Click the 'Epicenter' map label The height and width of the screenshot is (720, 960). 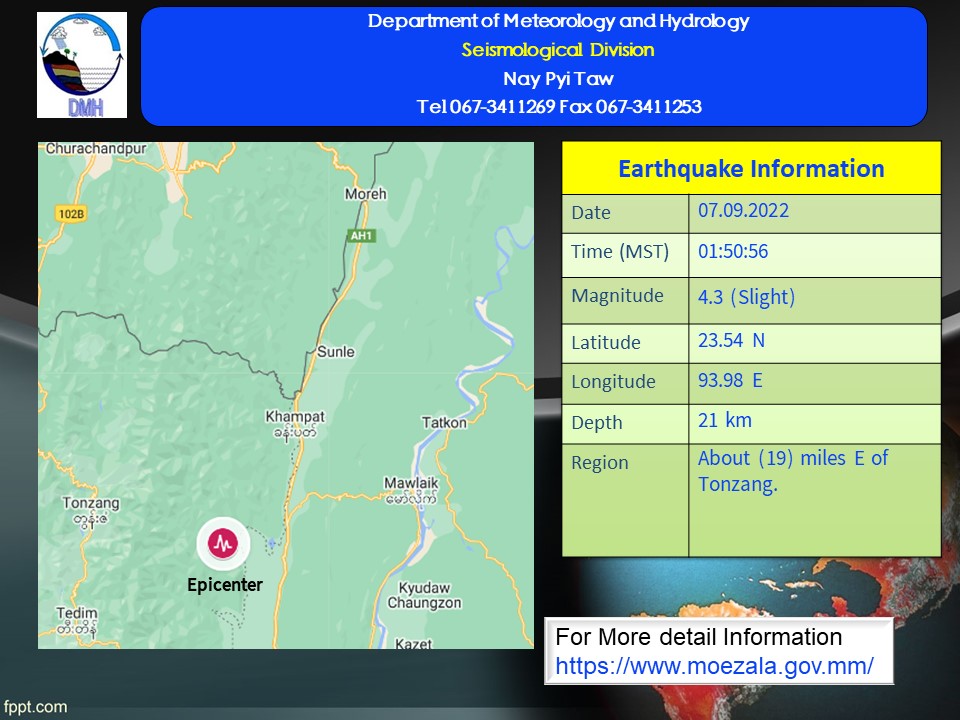[225, 585]
